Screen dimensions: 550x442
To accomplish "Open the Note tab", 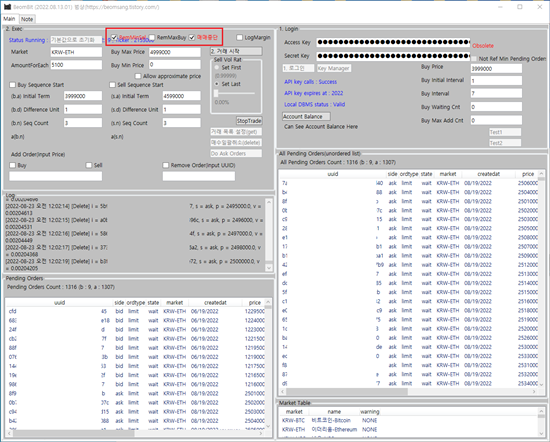I will tap(27, 19).
